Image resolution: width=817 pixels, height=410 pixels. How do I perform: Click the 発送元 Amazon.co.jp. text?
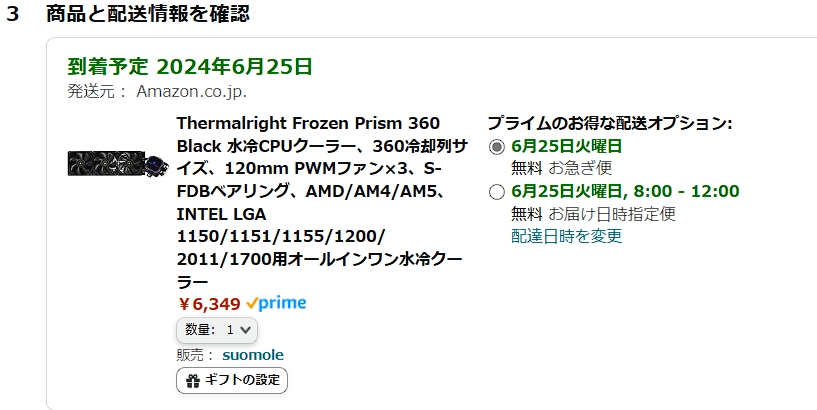[x=157, y=91]
